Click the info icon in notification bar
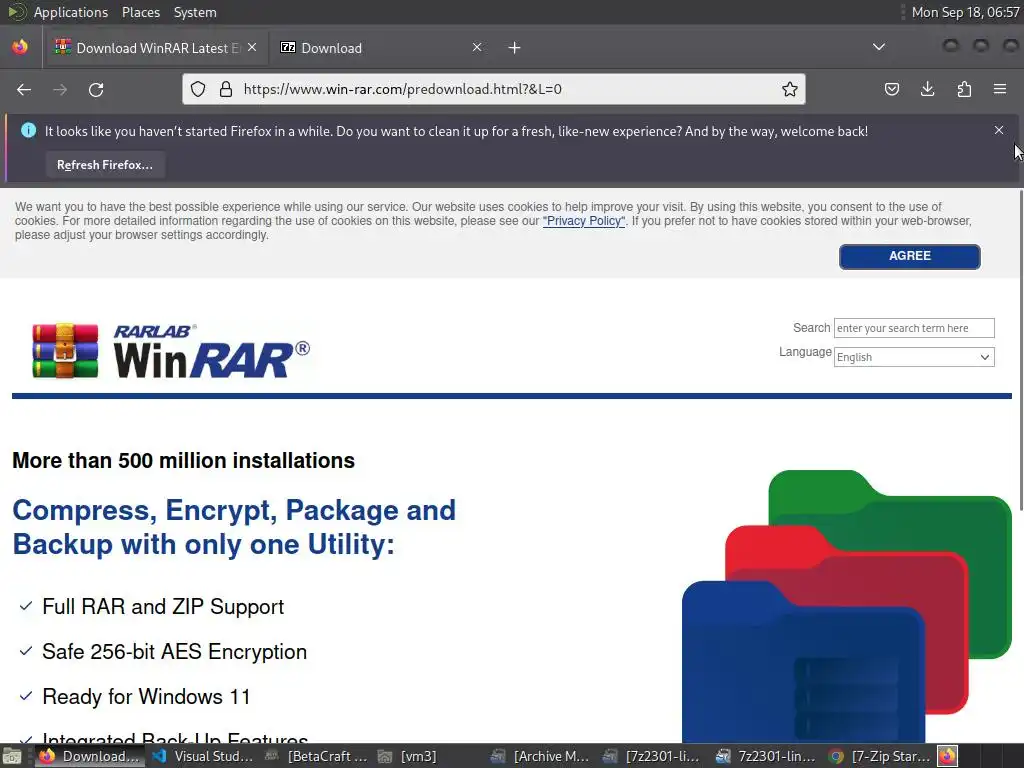 pos(28,131)
